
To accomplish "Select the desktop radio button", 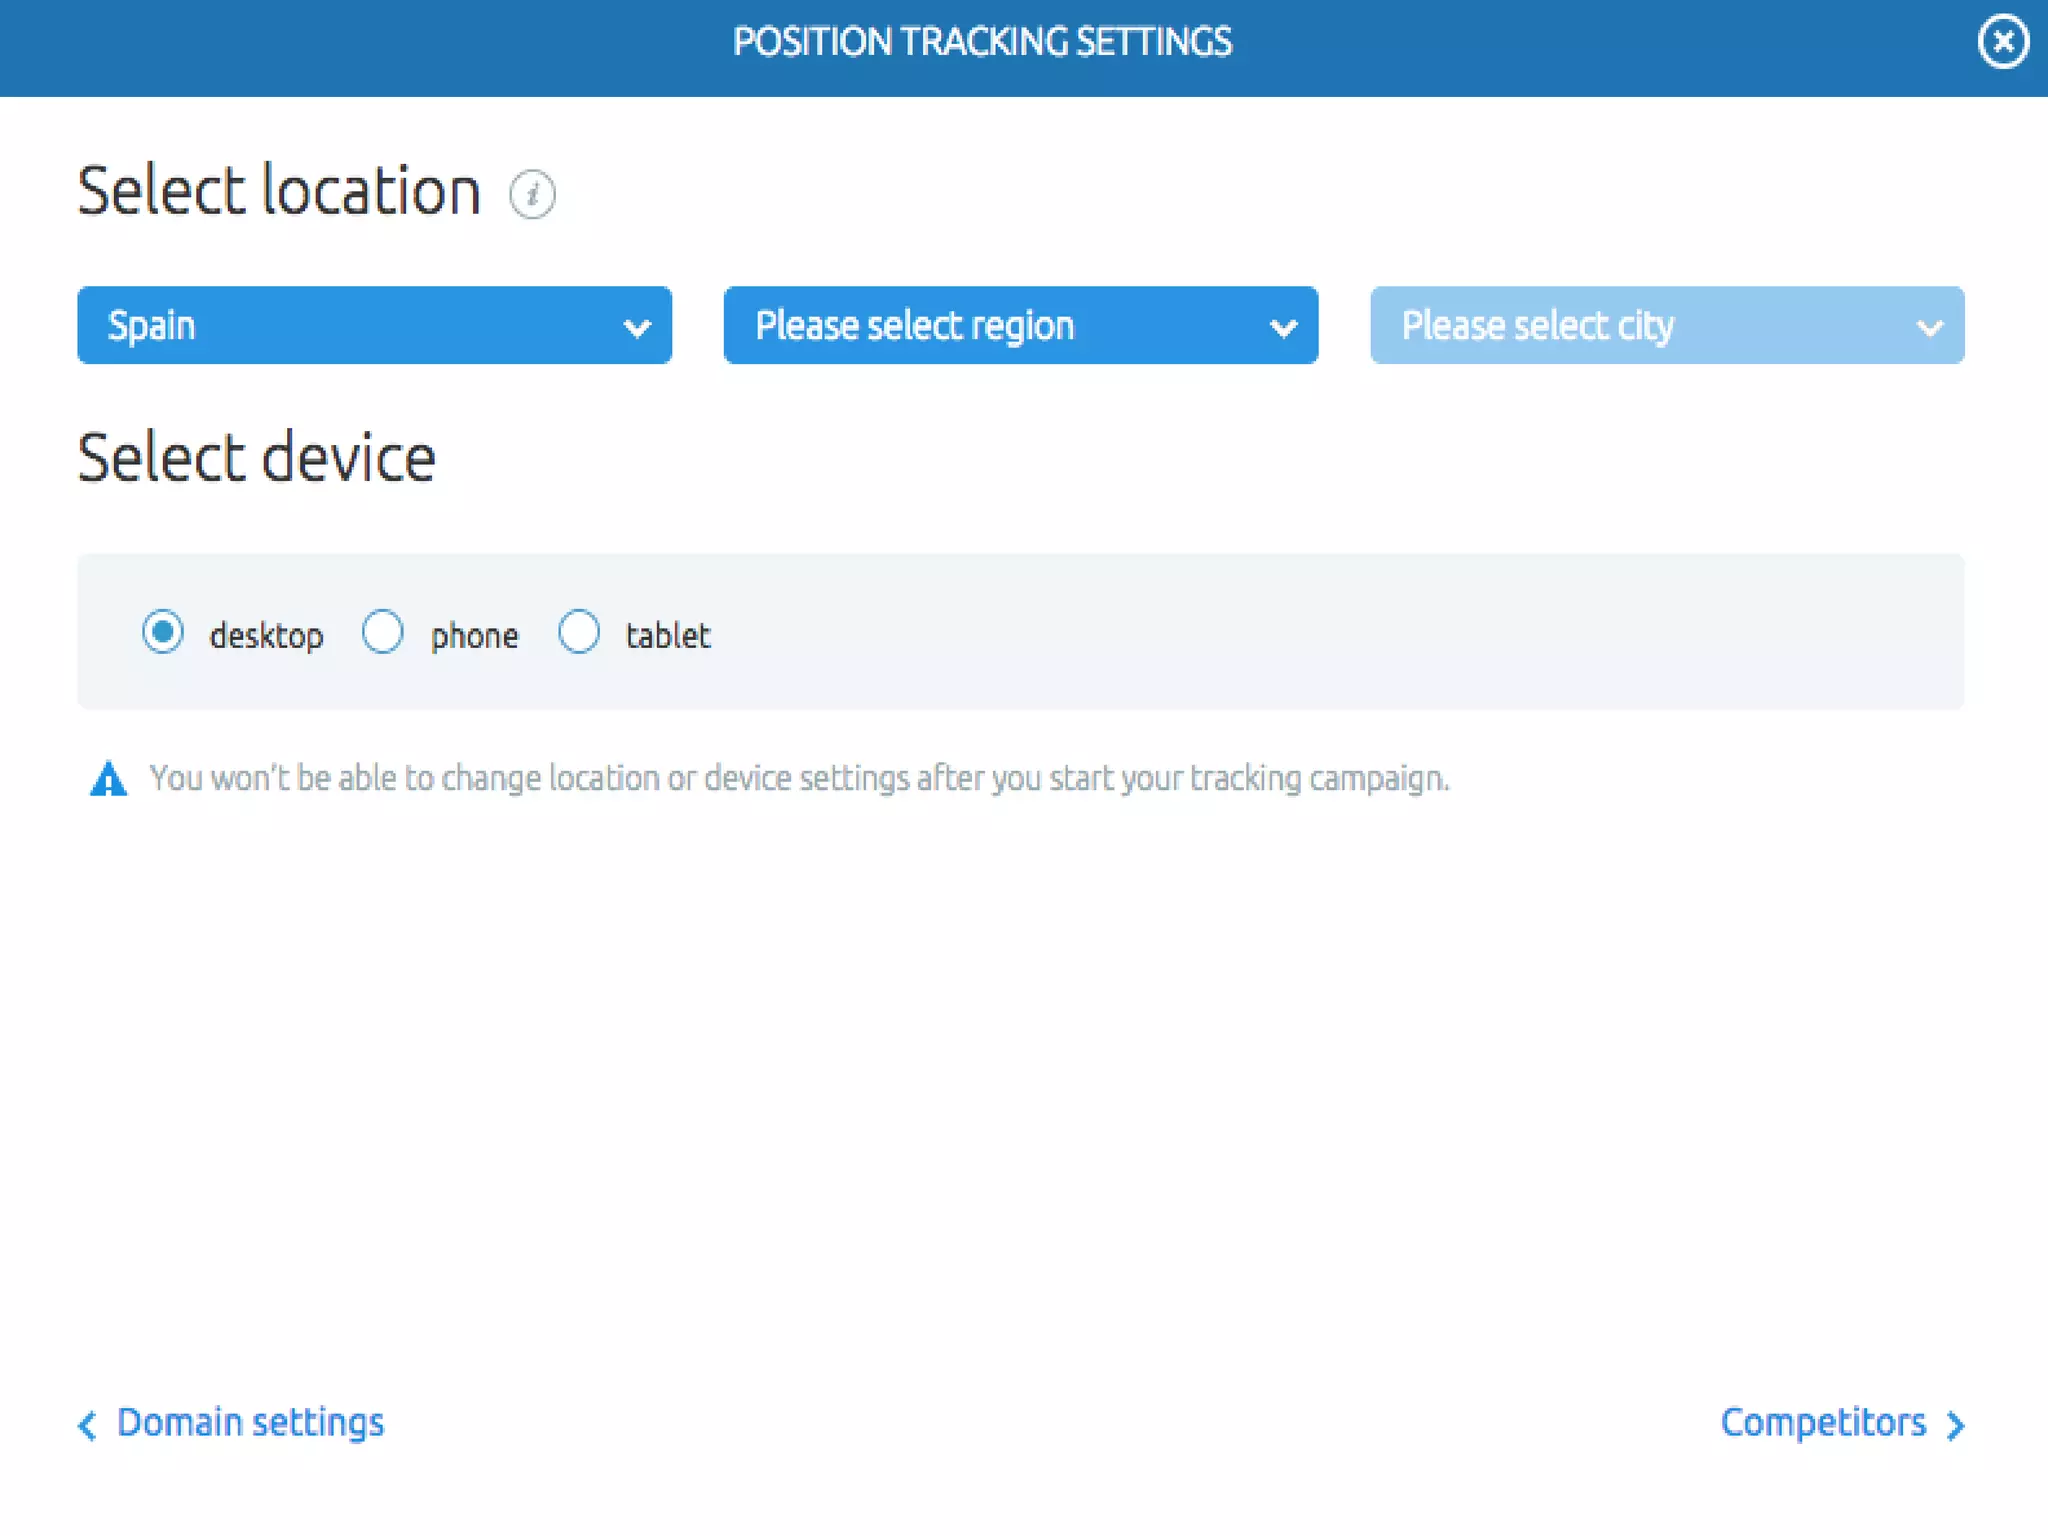I will pyautogui.click(x=163, y=632).
